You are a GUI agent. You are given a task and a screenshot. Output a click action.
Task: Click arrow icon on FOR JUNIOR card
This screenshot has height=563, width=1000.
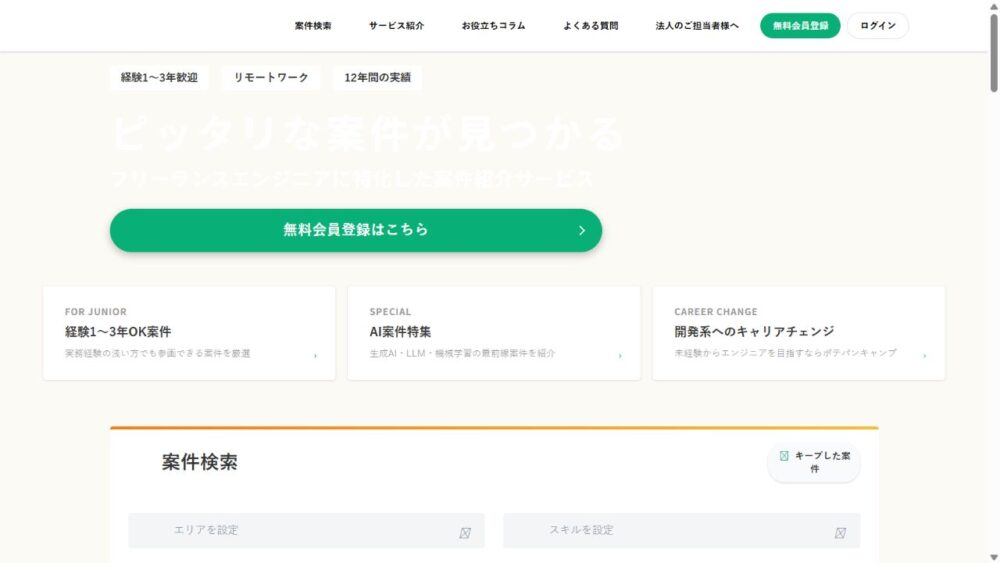pyautogui.click(x=315, y=356)
